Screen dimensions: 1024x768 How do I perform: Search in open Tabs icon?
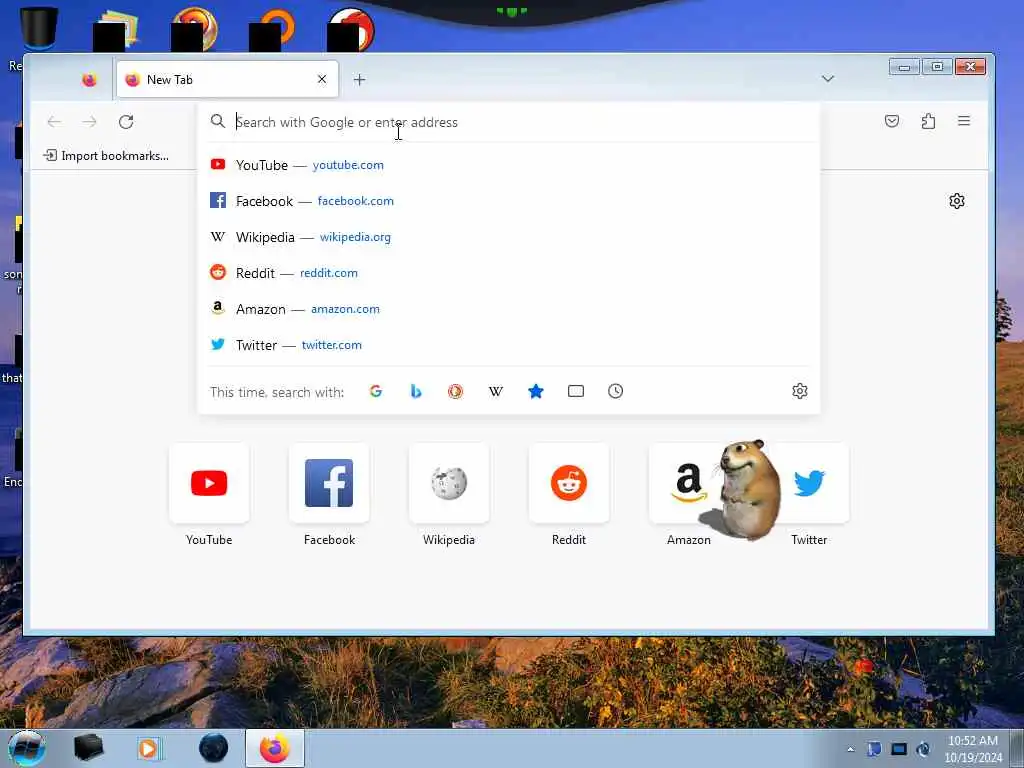(575, 391)
